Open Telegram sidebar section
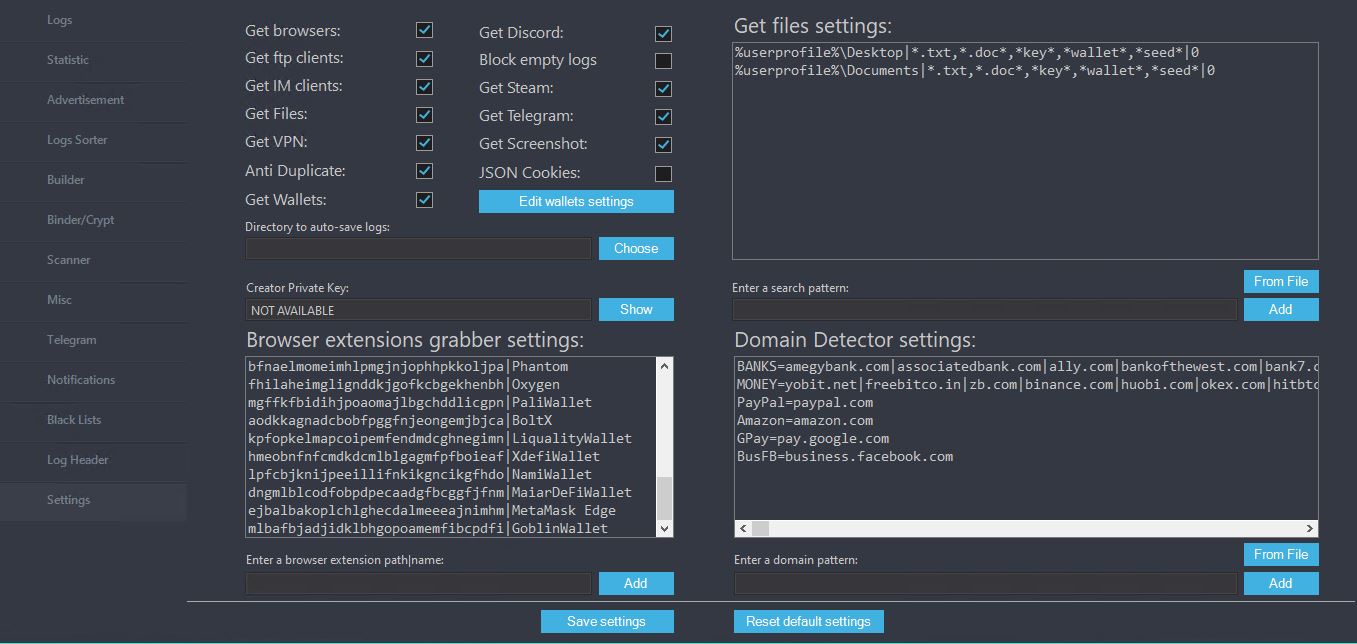The width and height of the screenshot is (1357, 644). tap(93, 340)
